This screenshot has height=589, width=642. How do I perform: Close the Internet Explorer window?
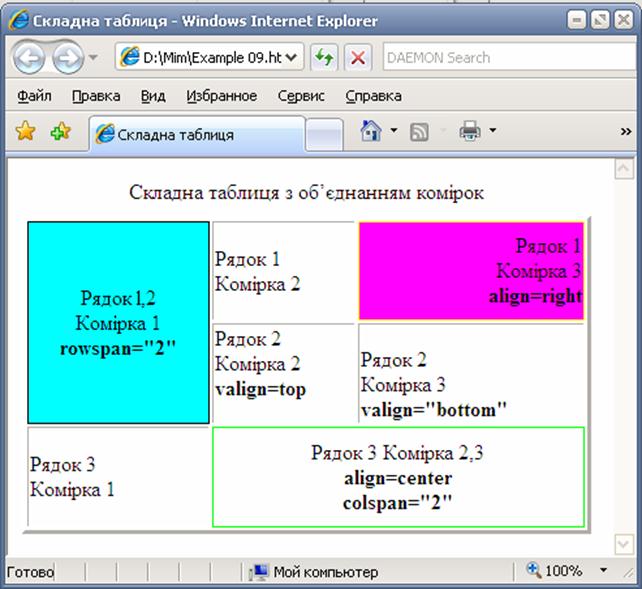(x=624, y=20)
